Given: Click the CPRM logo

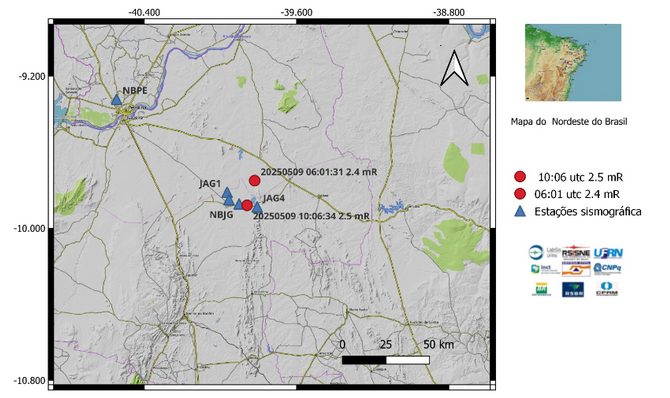Looking at the screenshot, I should click(606, 289).
